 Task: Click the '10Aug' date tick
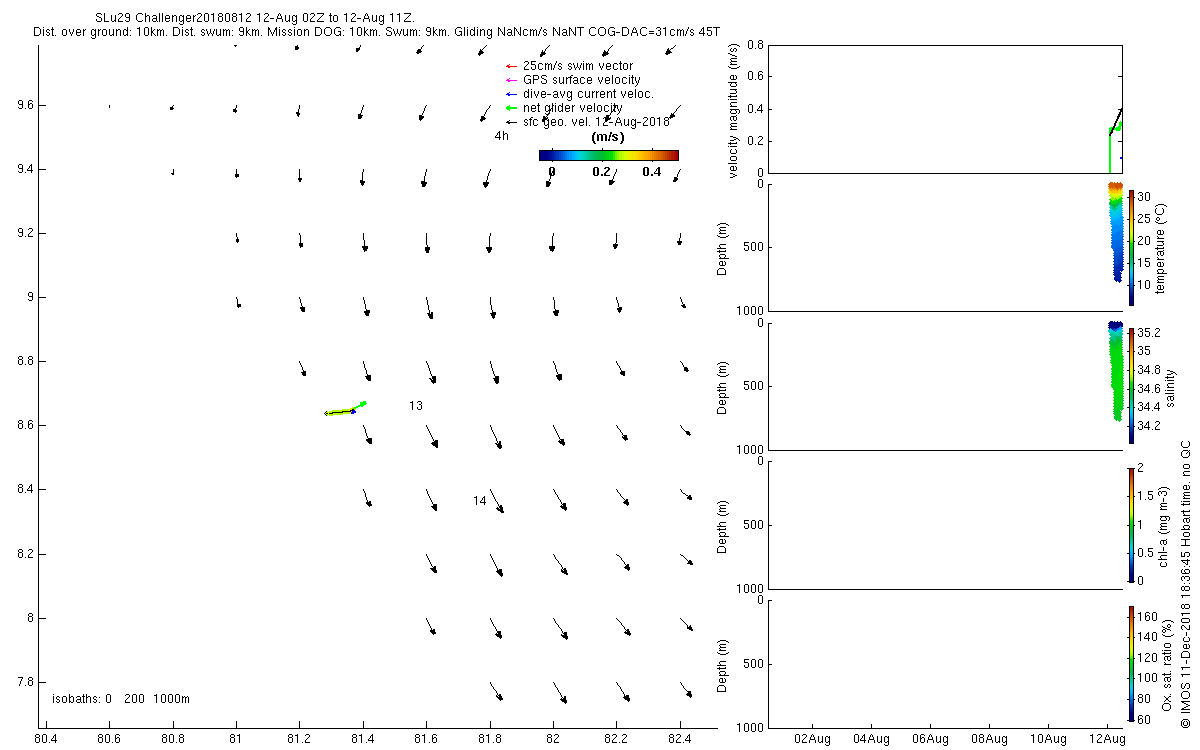tap(1048, 738)
